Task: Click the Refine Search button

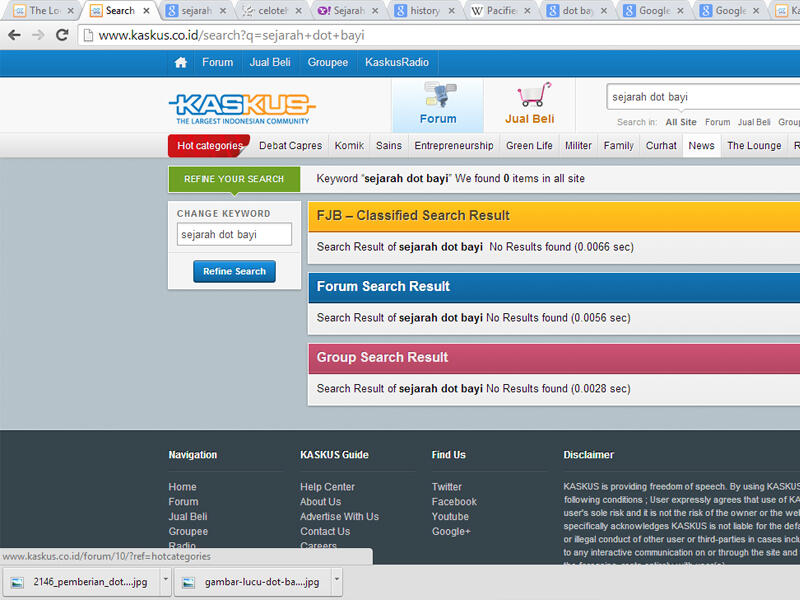Action: click(x=234, y=271)
